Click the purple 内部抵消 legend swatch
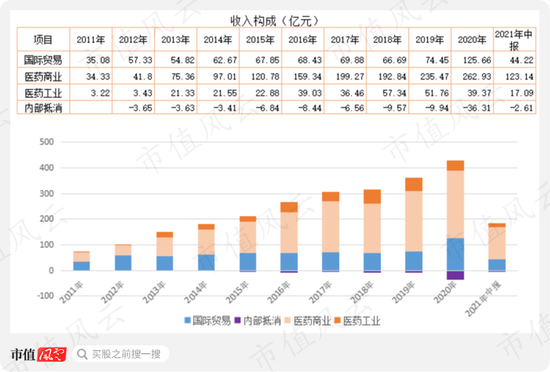The width and height of the screenshot is (550, 372). point(237,320)
